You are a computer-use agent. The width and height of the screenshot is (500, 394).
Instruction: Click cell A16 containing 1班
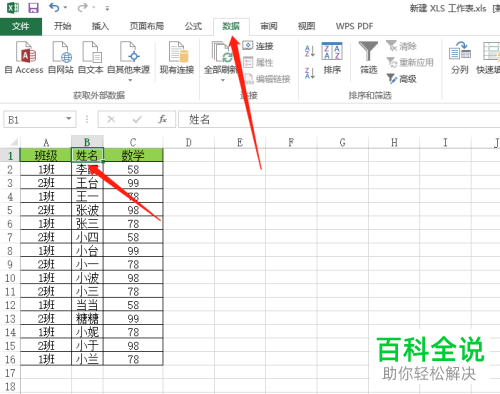click(x=46, y=359)
